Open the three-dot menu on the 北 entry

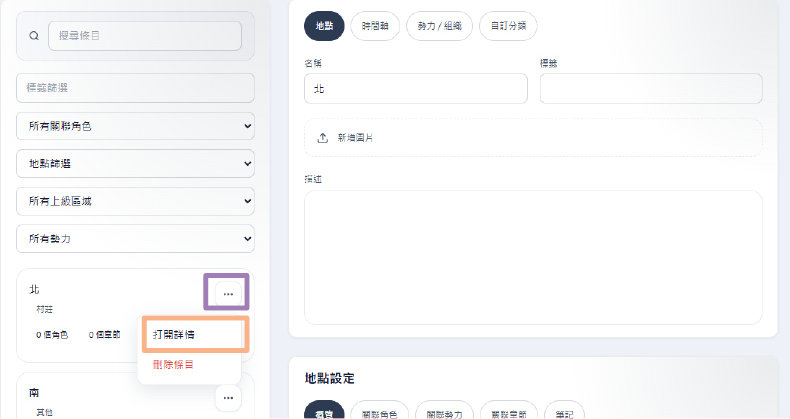(228, 294)
